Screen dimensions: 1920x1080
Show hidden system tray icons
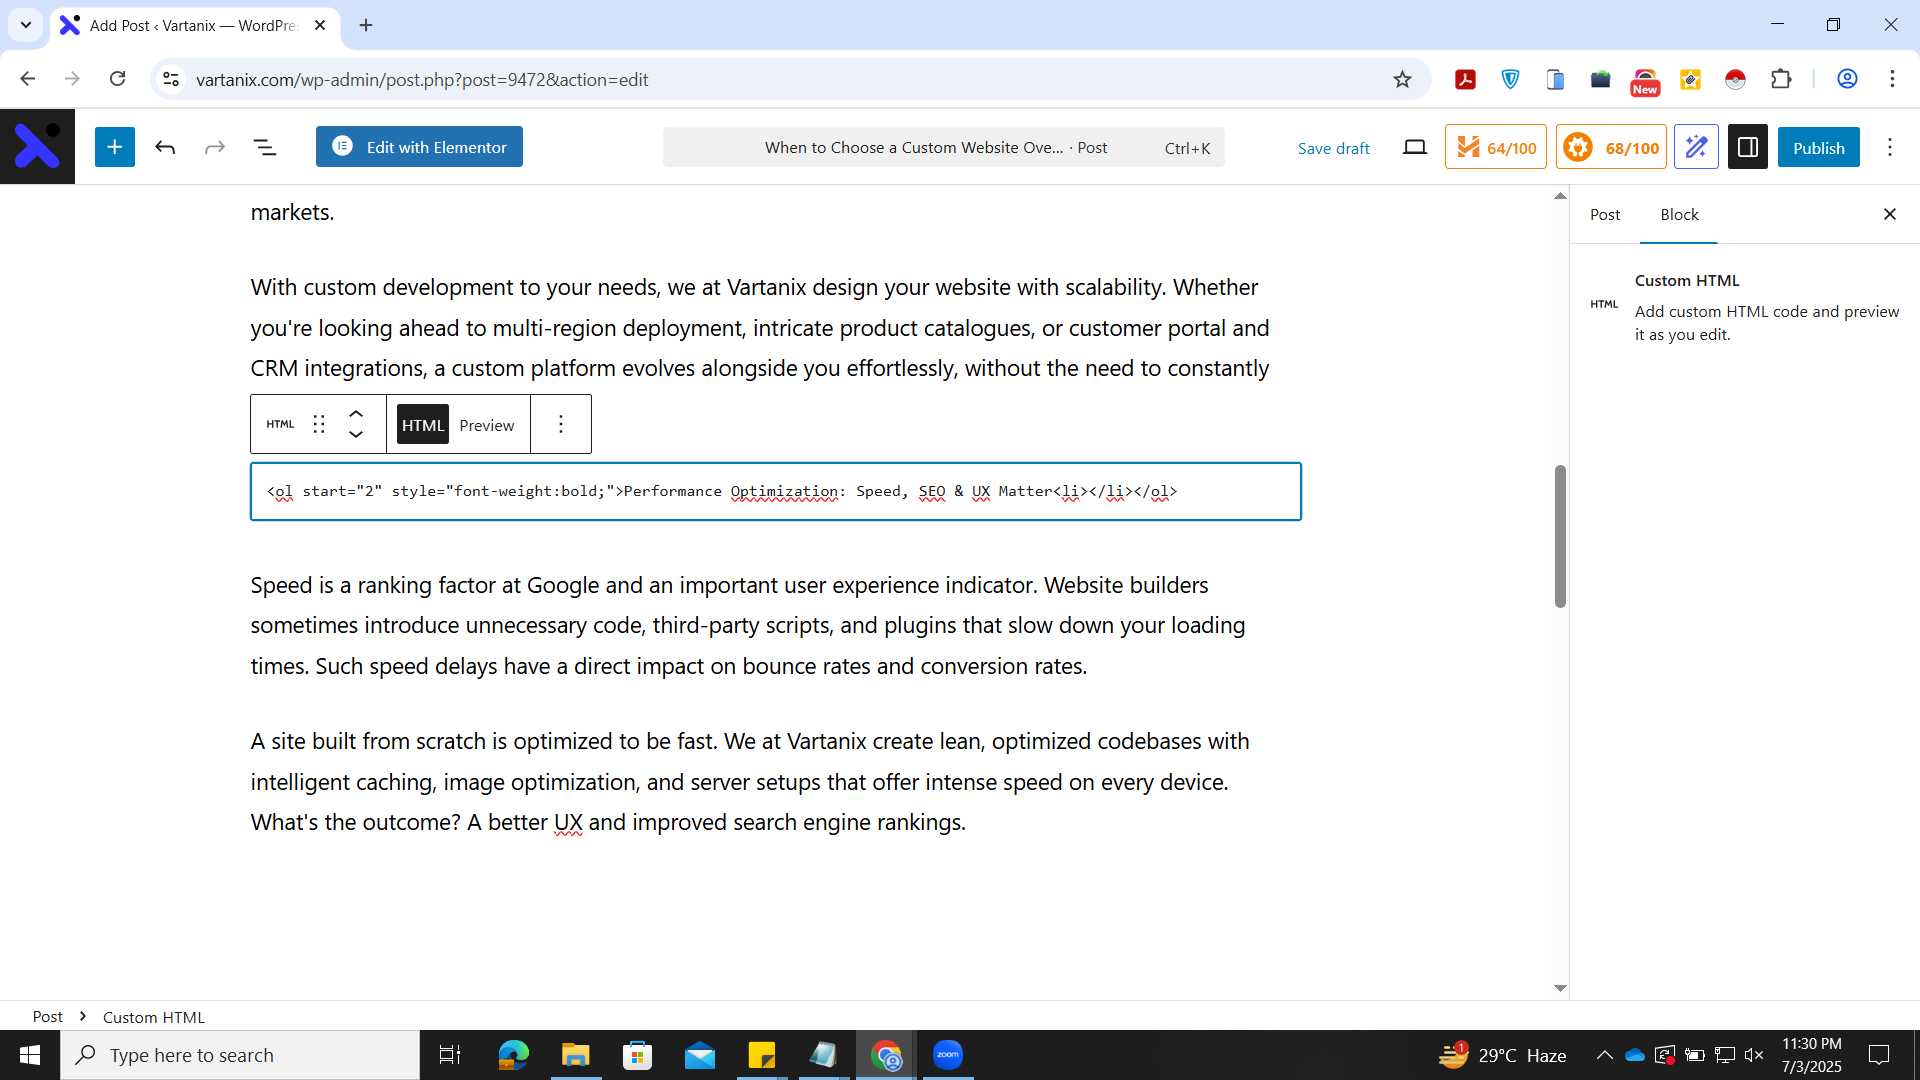(1604, 1055)
